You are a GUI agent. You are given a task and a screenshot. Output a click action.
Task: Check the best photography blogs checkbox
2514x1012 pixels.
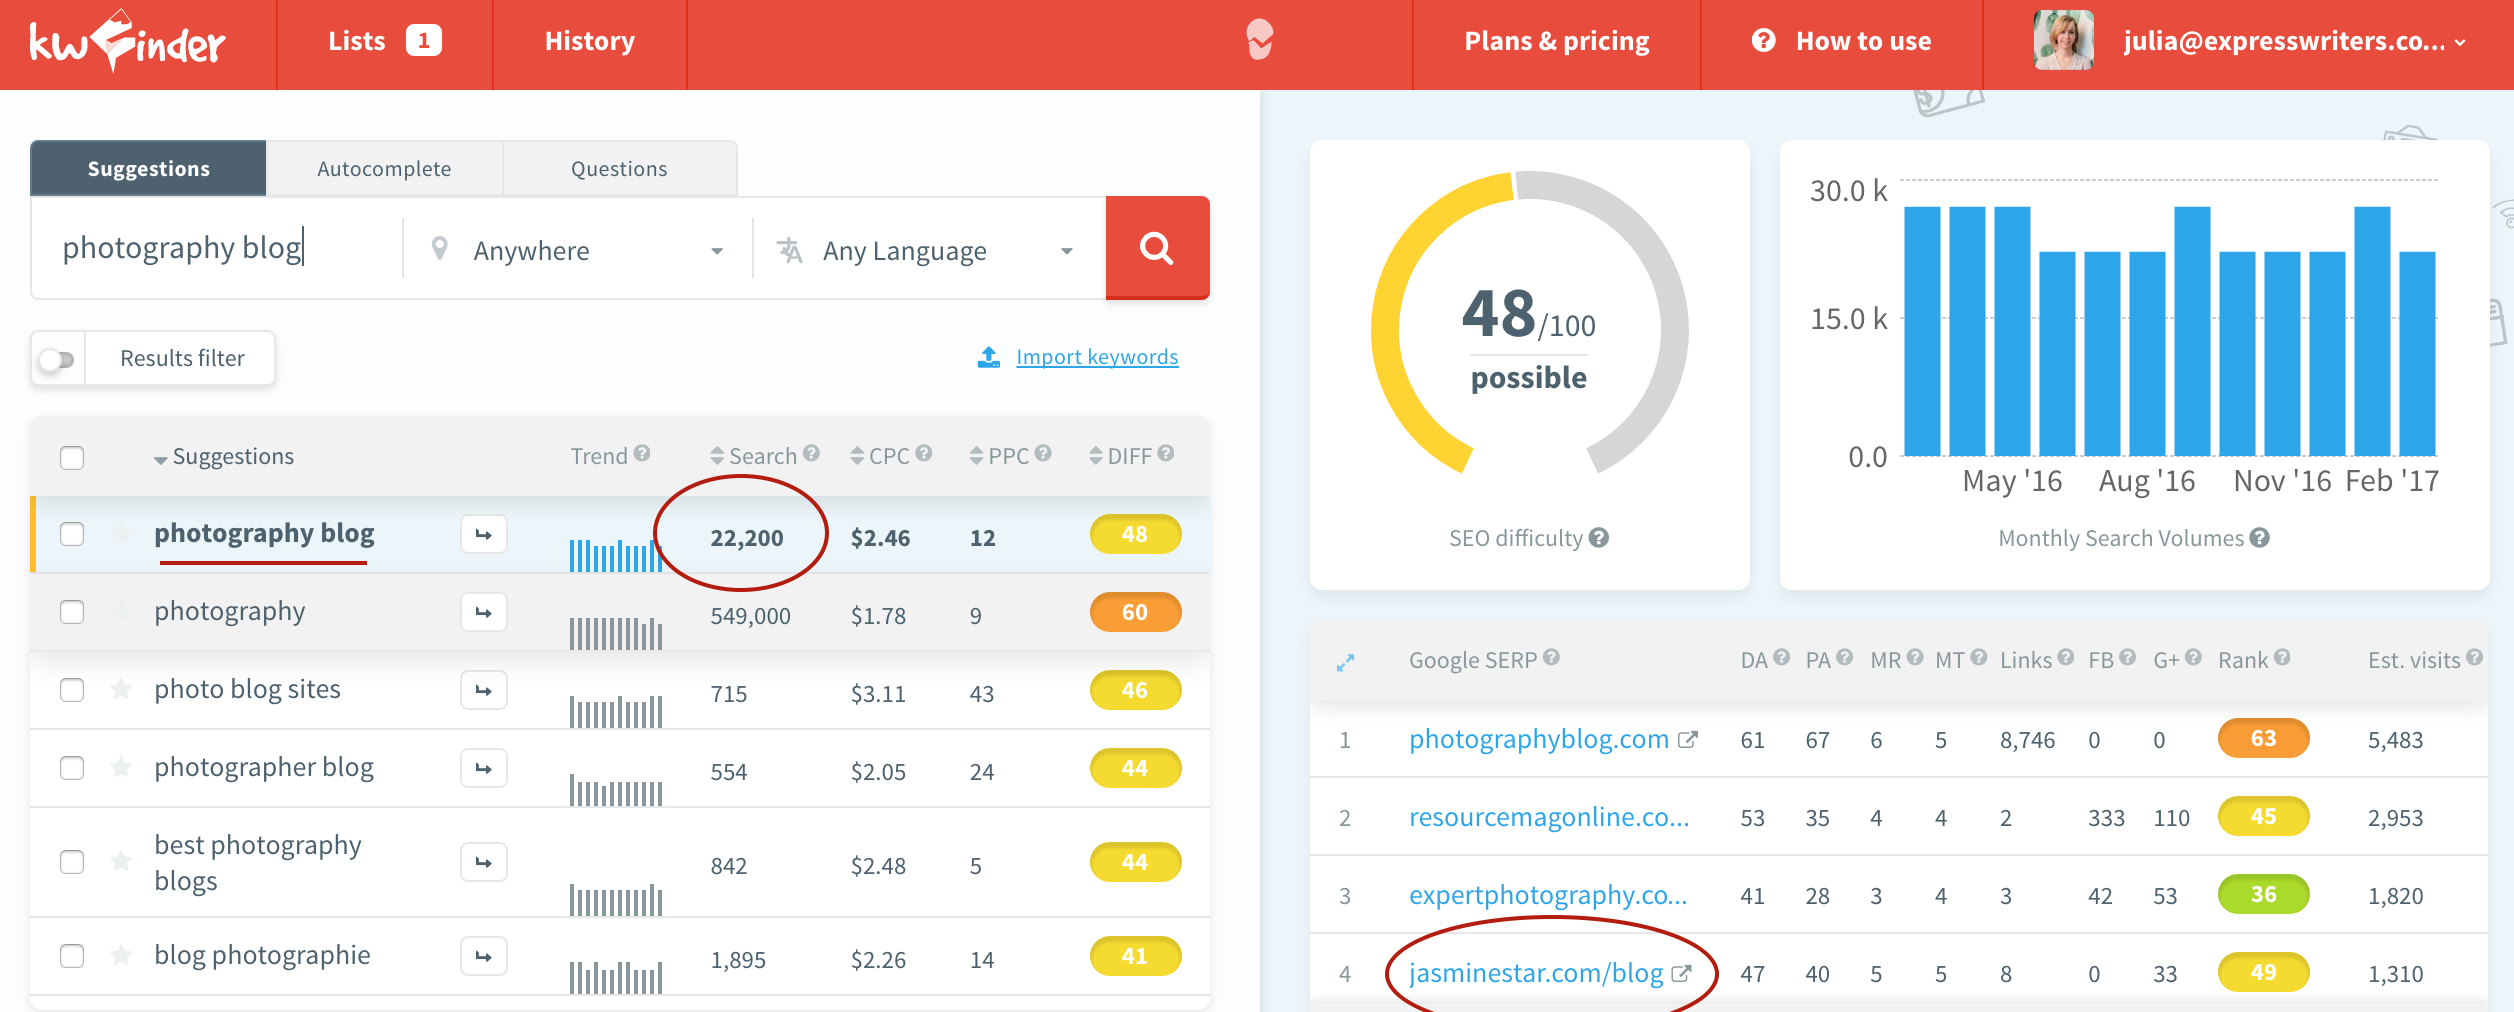coord(72,862)
